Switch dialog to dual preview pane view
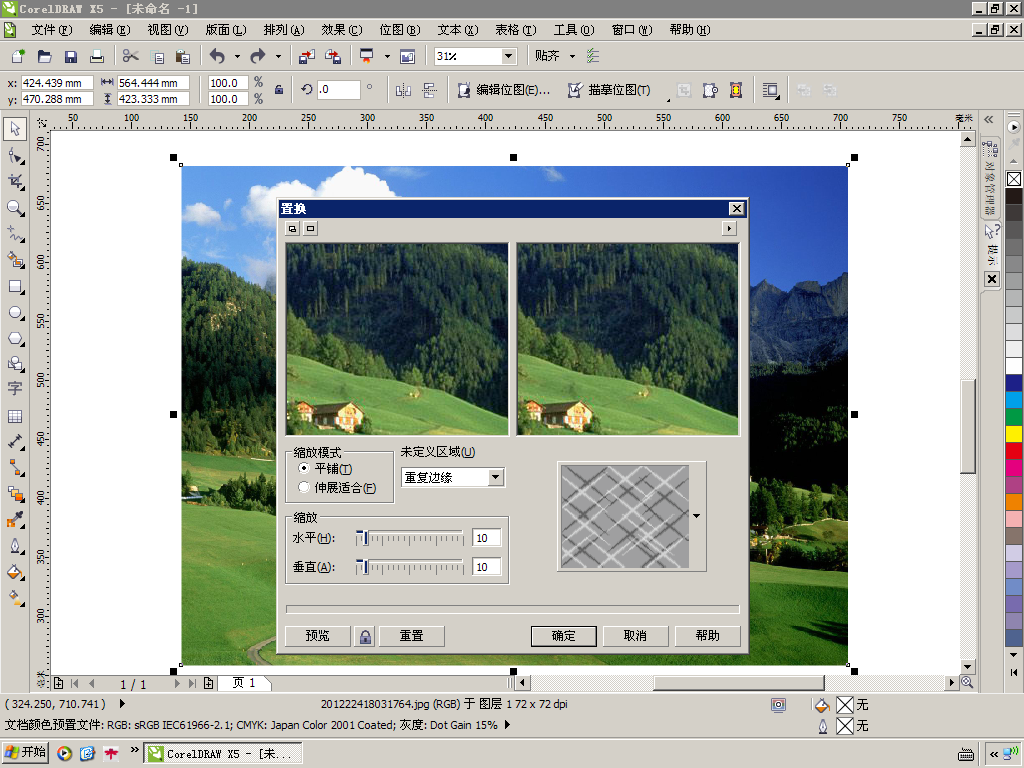This screenshot has height=768, width=1024. [293, 229]
